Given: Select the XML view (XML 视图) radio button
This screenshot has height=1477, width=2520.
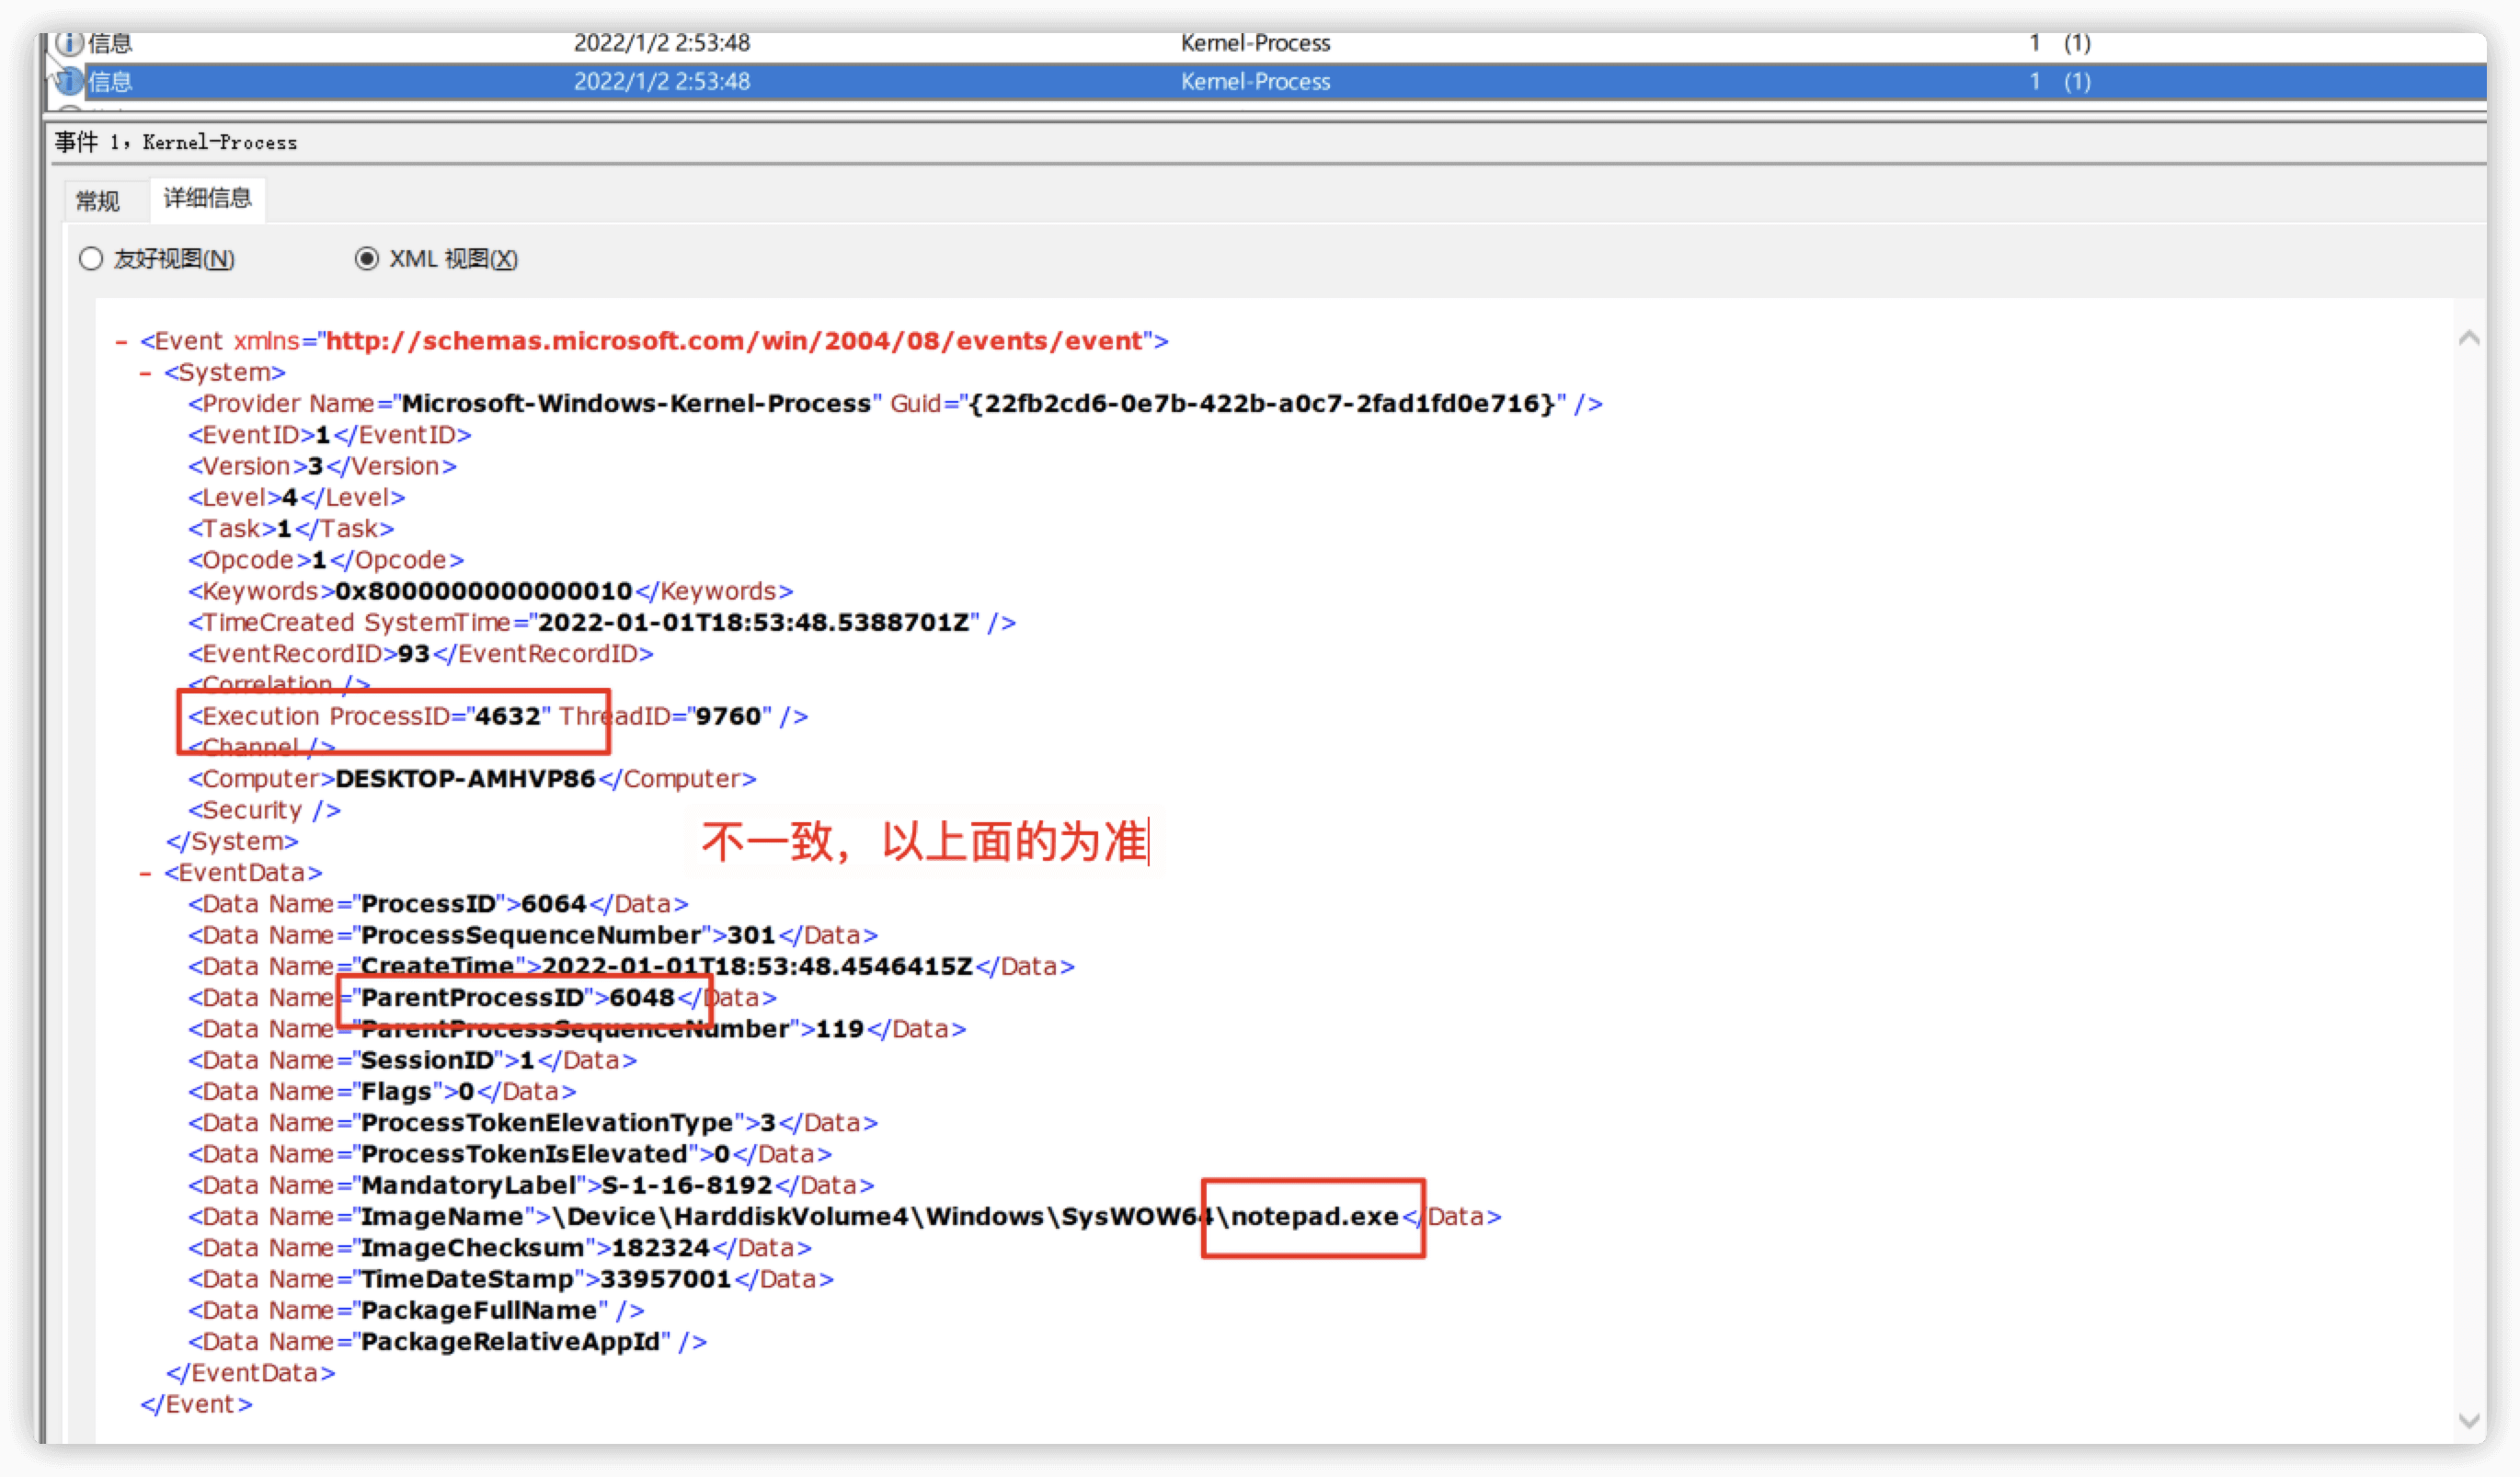Looking at the screenshot, I should (367, 259).
